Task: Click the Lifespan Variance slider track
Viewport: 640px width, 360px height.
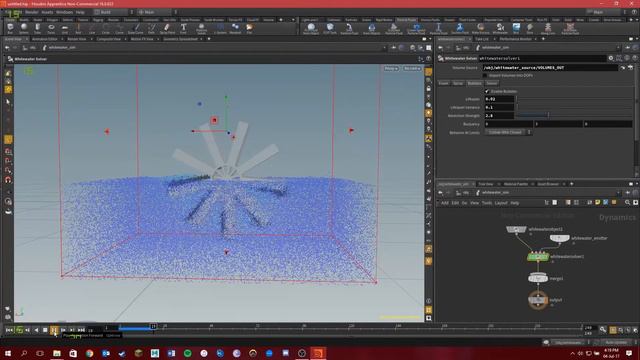Action: point(575,107)
